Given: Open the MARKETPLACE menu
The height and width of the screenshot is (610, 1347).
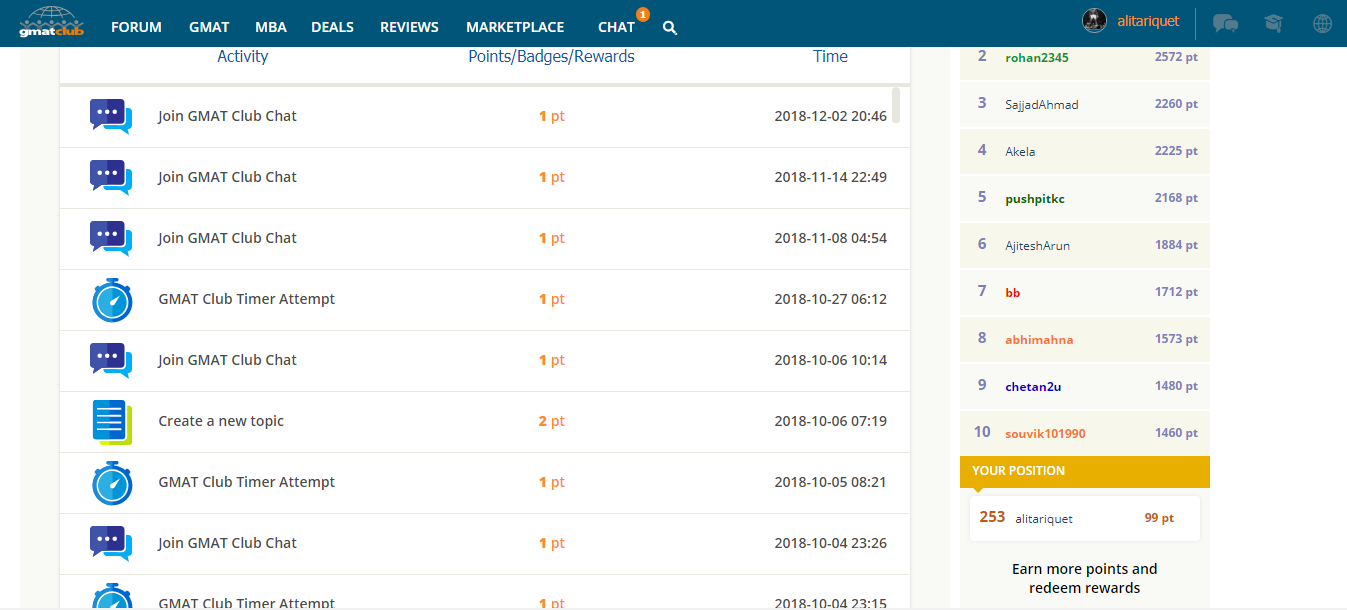Looking at the screenshot, I should (x=515, y=27).
